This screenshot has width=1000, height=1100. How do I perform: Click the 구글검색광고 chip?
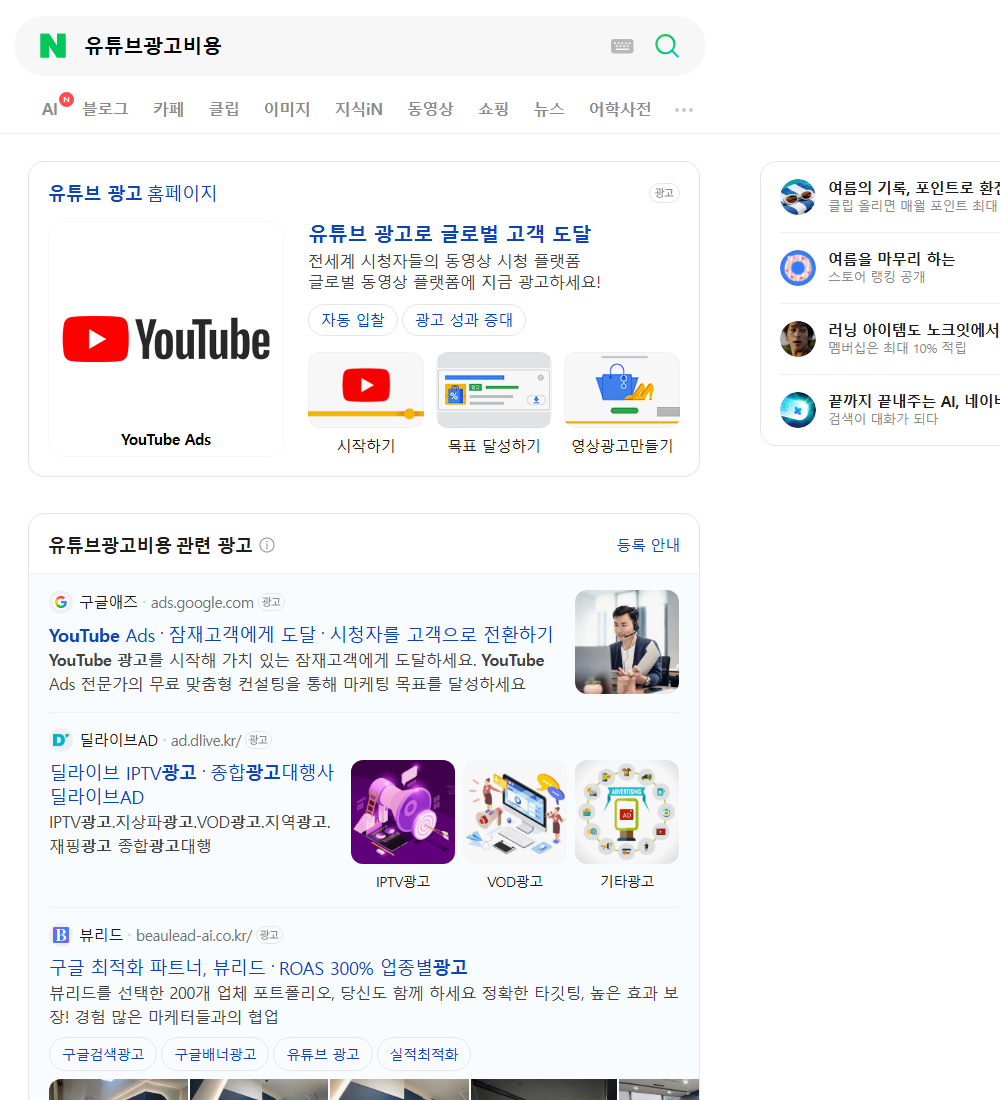click(103, 1054)
